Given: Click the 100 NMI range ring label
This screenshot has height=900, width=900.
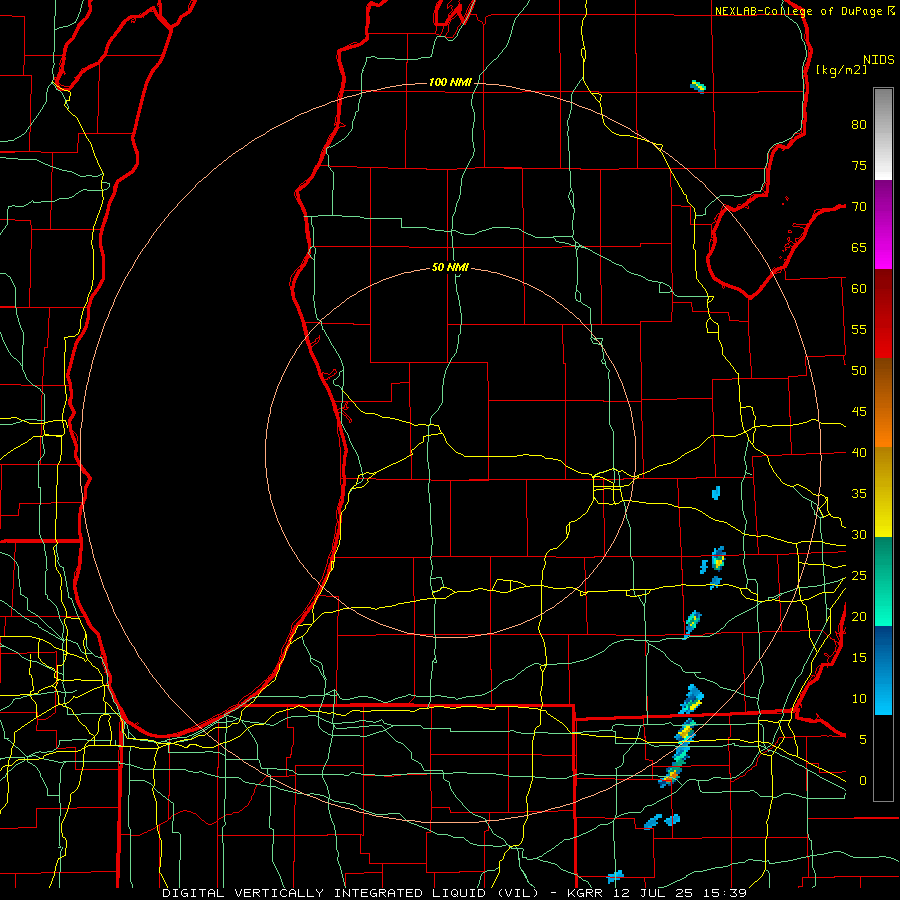Looking at the screenshot, I should point(450,82).
